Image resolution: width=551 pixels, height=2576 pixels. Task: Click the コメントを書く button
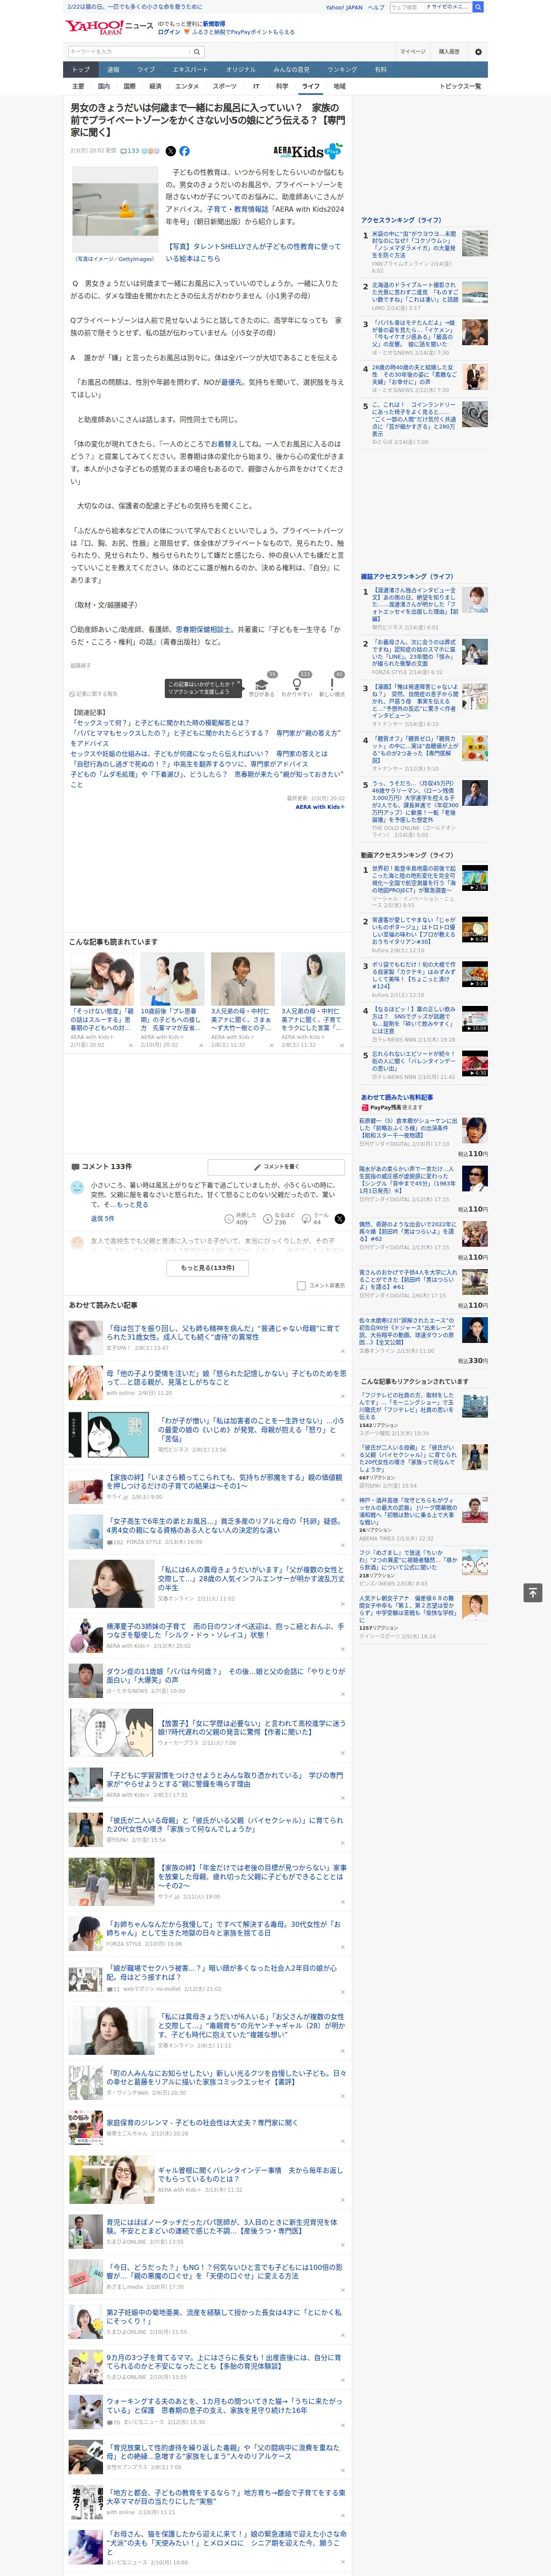point(276,1166)
